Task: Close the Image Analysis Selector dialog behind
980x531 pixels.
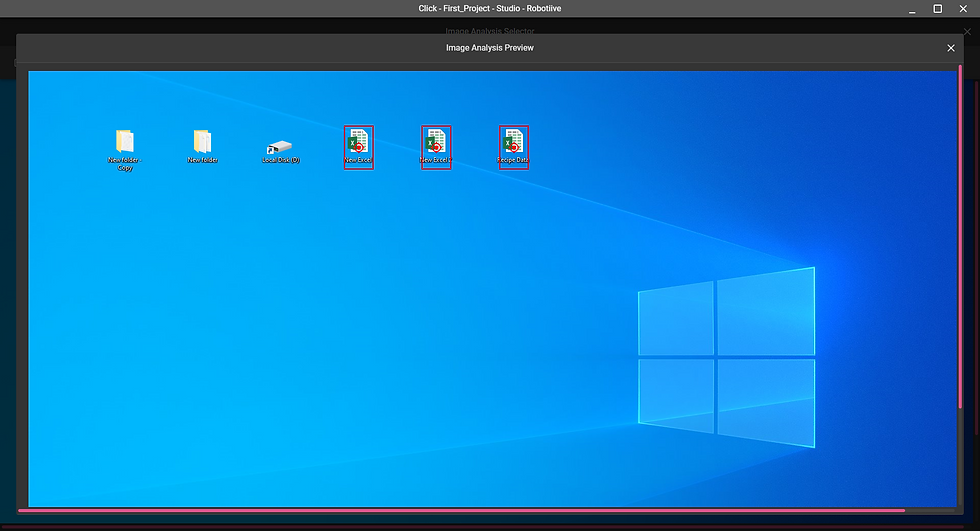Action: pos(968,31)
